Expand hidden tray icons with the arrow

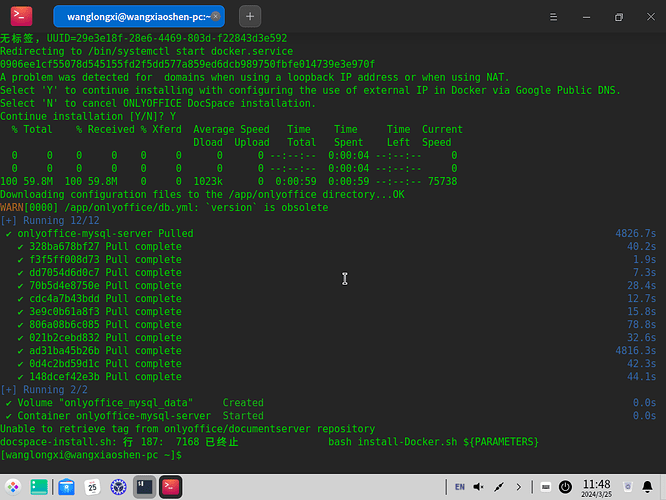[519, 487]
